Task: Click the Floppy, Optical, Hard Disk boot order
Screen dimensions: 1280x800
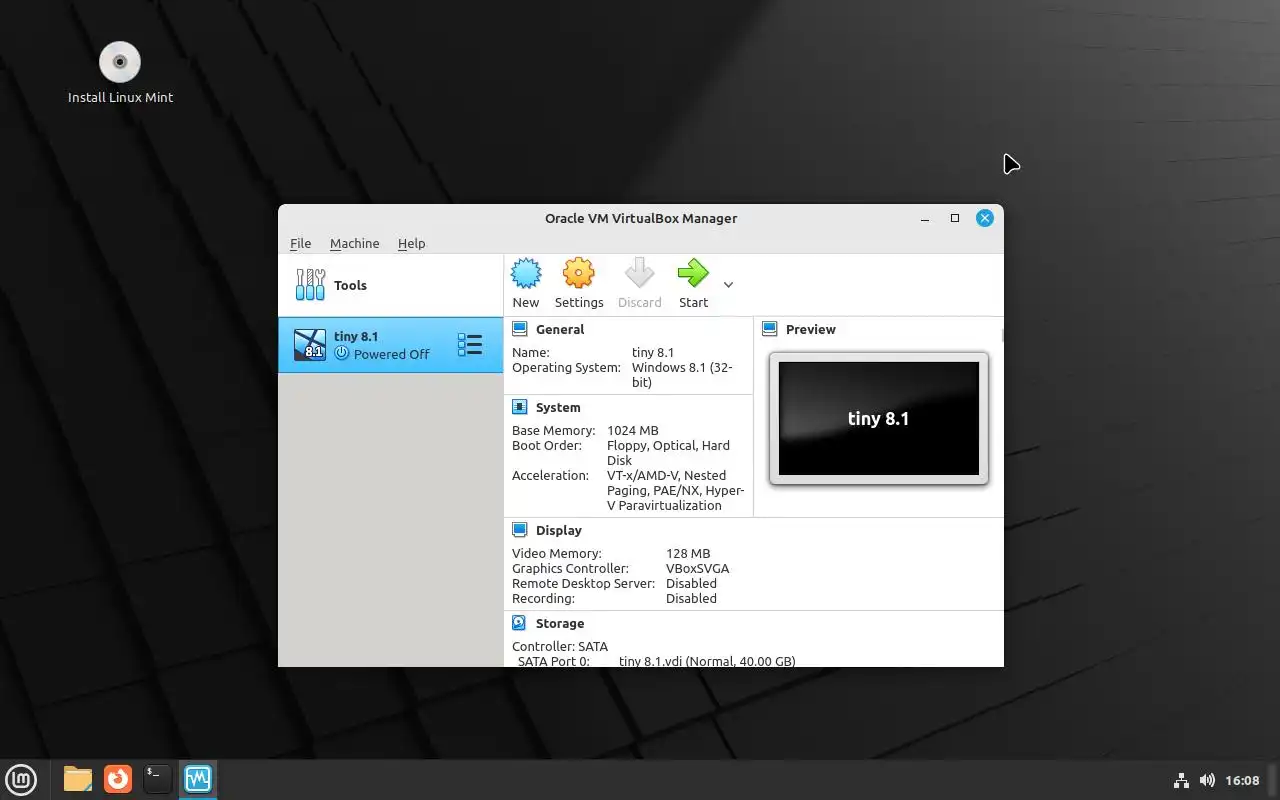Action: pos(668,453)
